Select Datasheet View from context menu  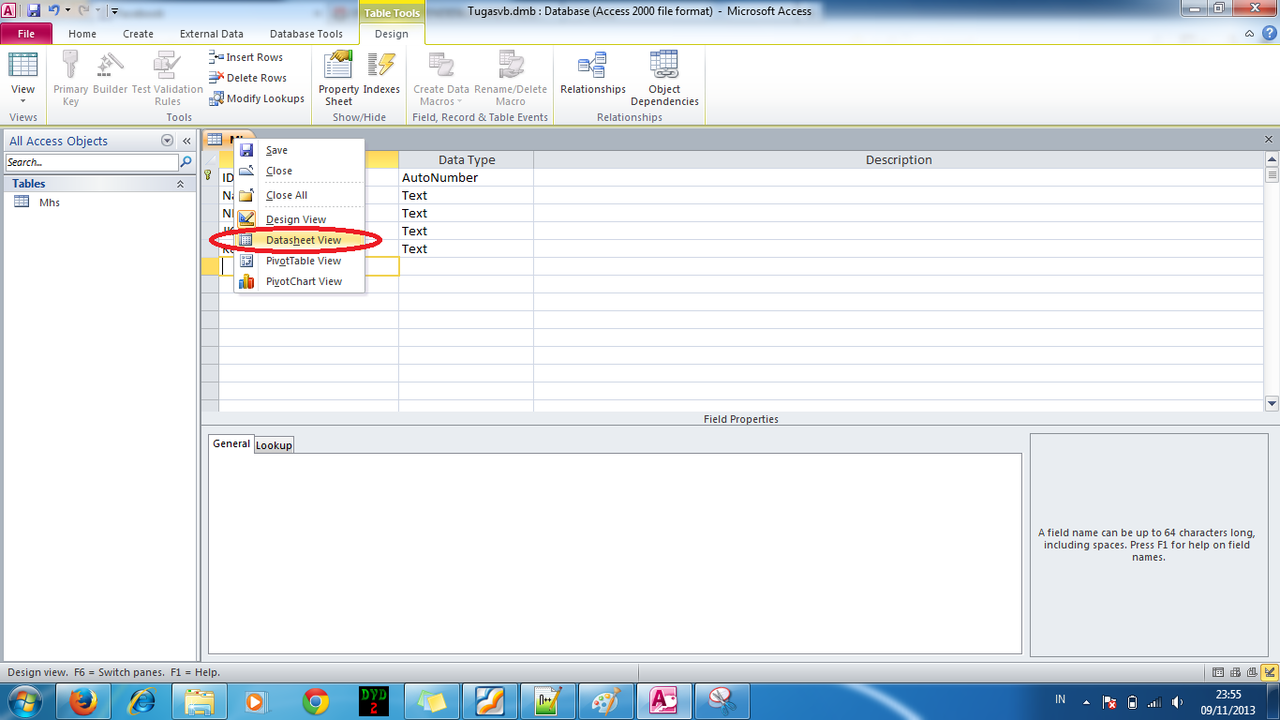[x=303, y=240]
